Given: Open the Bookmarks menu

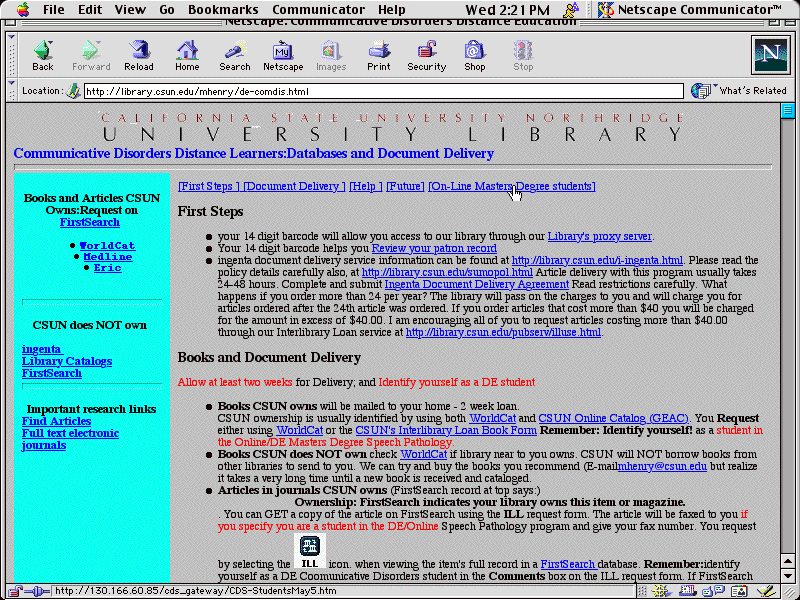Looking at the screenshot, I should point(223,10).
